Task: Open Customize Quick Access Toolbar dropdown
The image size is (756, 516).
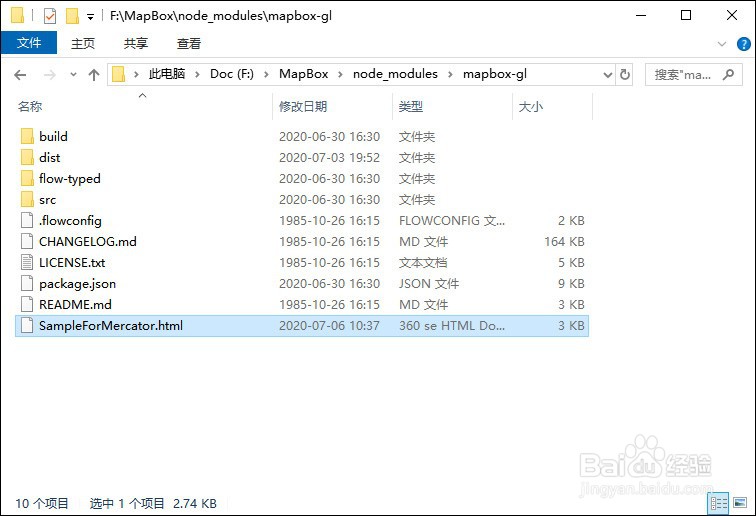Action: tap(90, 17)
